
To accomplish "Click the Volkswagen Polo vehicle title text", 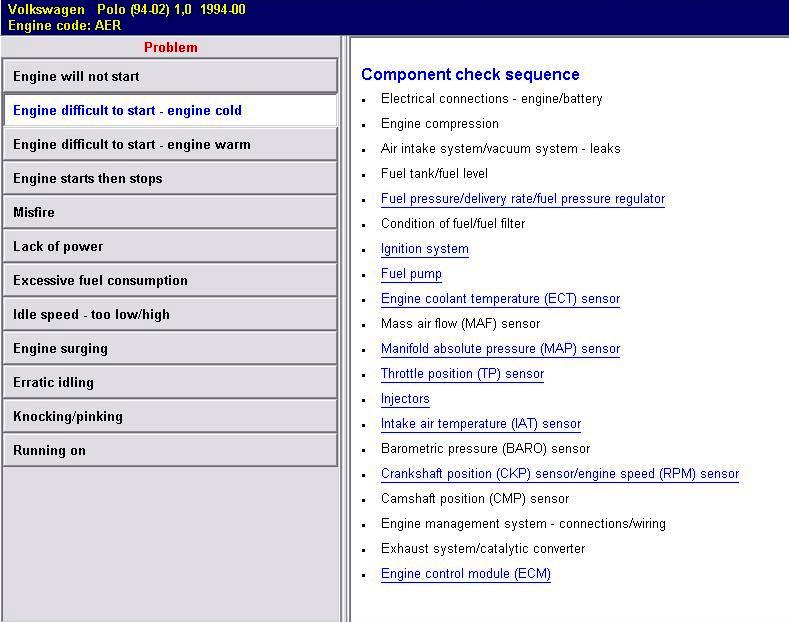I will (x=127, y=10).
